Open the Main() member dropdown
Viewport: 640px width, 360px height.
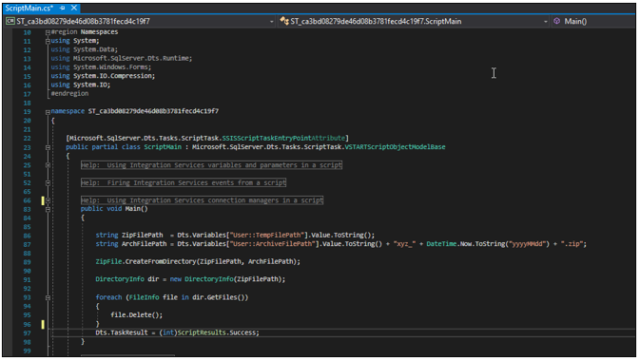(x=593, y=21)
